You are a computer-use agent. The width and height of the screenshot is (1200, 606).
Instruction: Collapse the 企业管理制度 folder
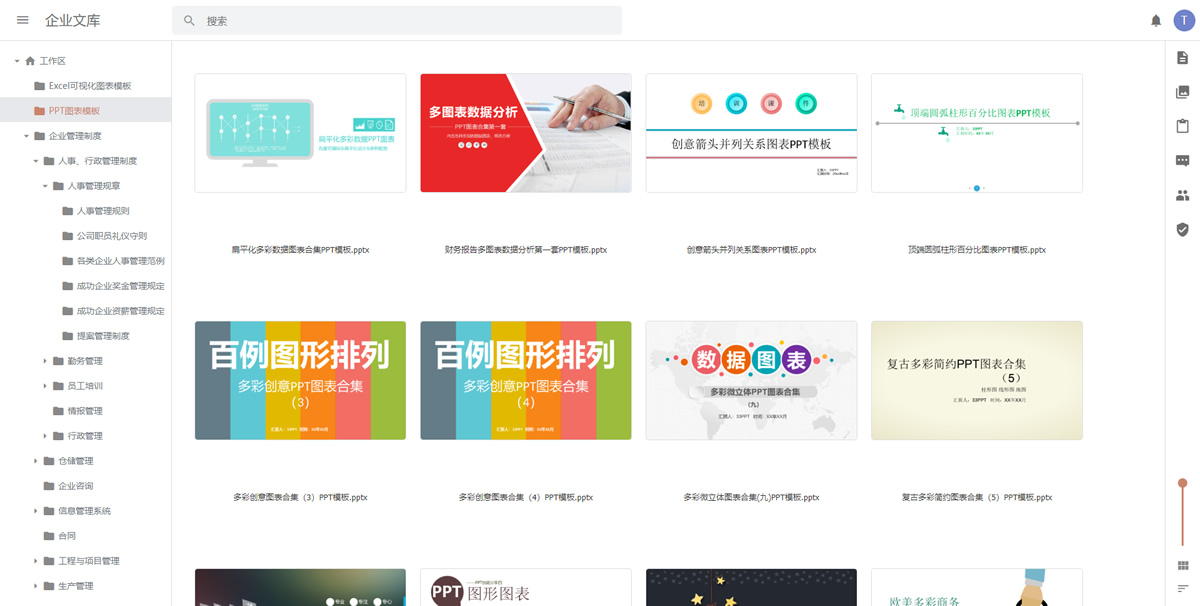coord(26,136)
